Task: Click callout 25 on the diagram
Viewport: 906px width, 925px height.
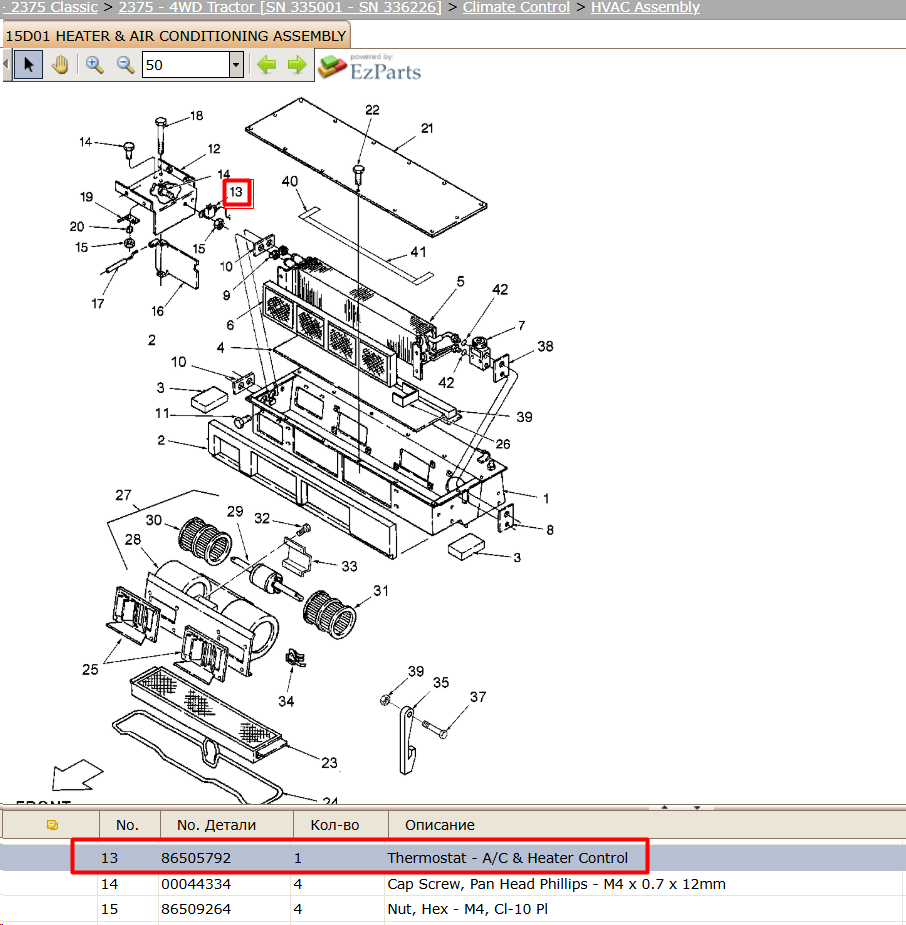Action: point(90,670)
